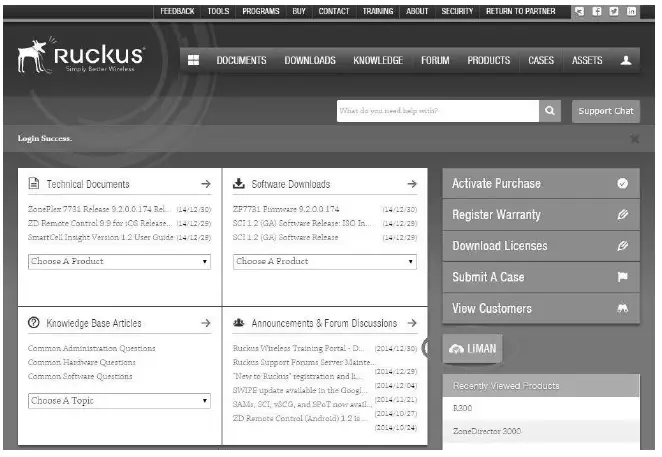662x457 pixels.
Task: Open ZF7731 Firmware 9.2.0.0.174 download
Action: click(x=286, y=209)
